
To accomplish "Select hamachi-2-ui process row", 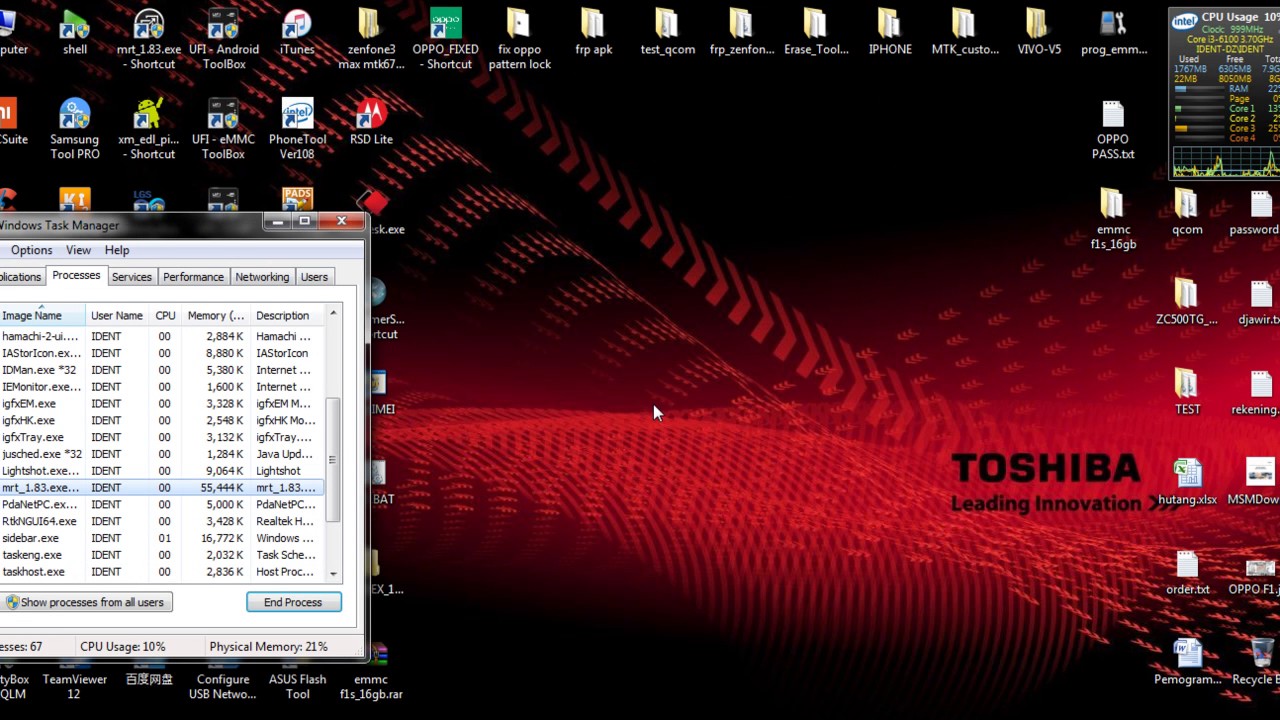I will [162, 336].
